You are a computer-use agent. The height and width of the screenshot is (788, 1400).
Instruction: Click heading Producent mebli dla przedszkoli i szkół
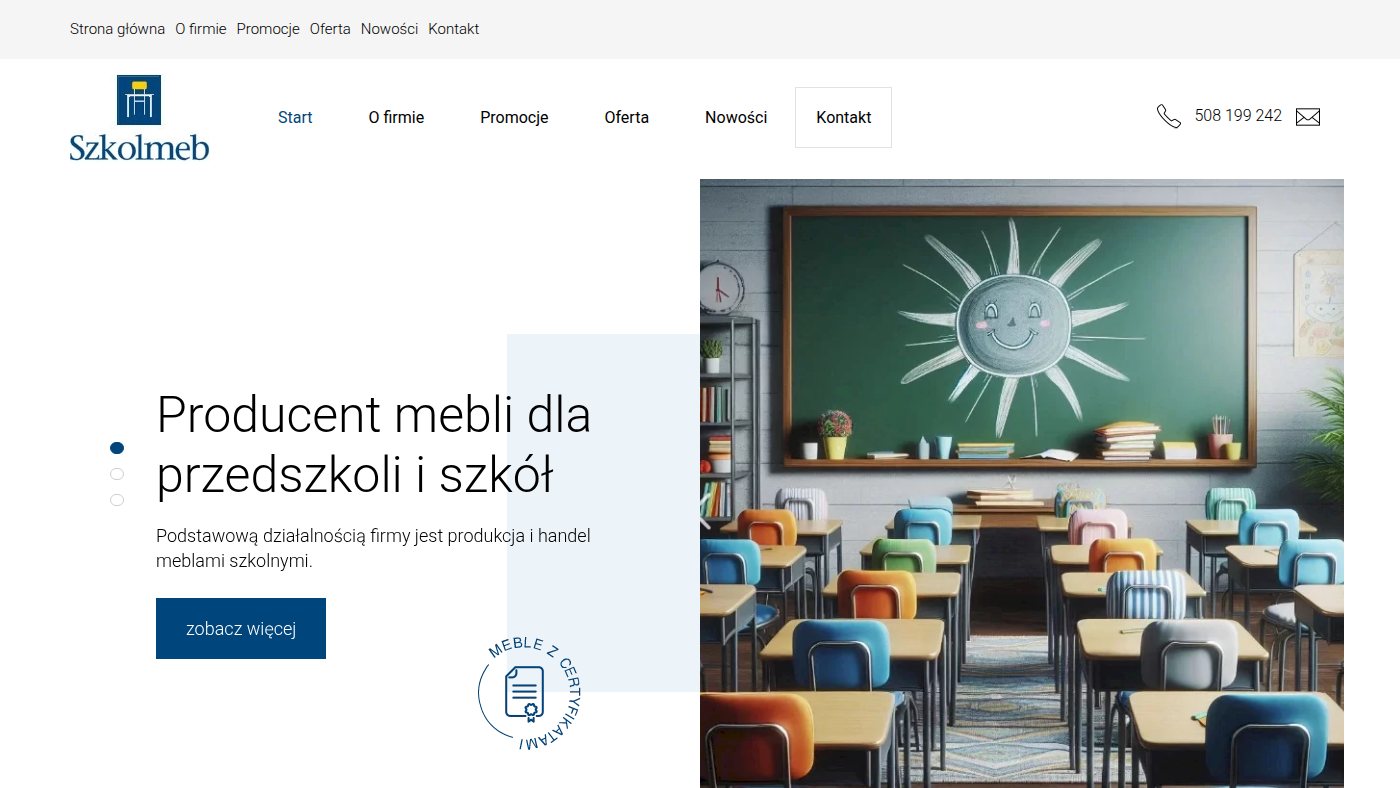[x=374, y=445]
